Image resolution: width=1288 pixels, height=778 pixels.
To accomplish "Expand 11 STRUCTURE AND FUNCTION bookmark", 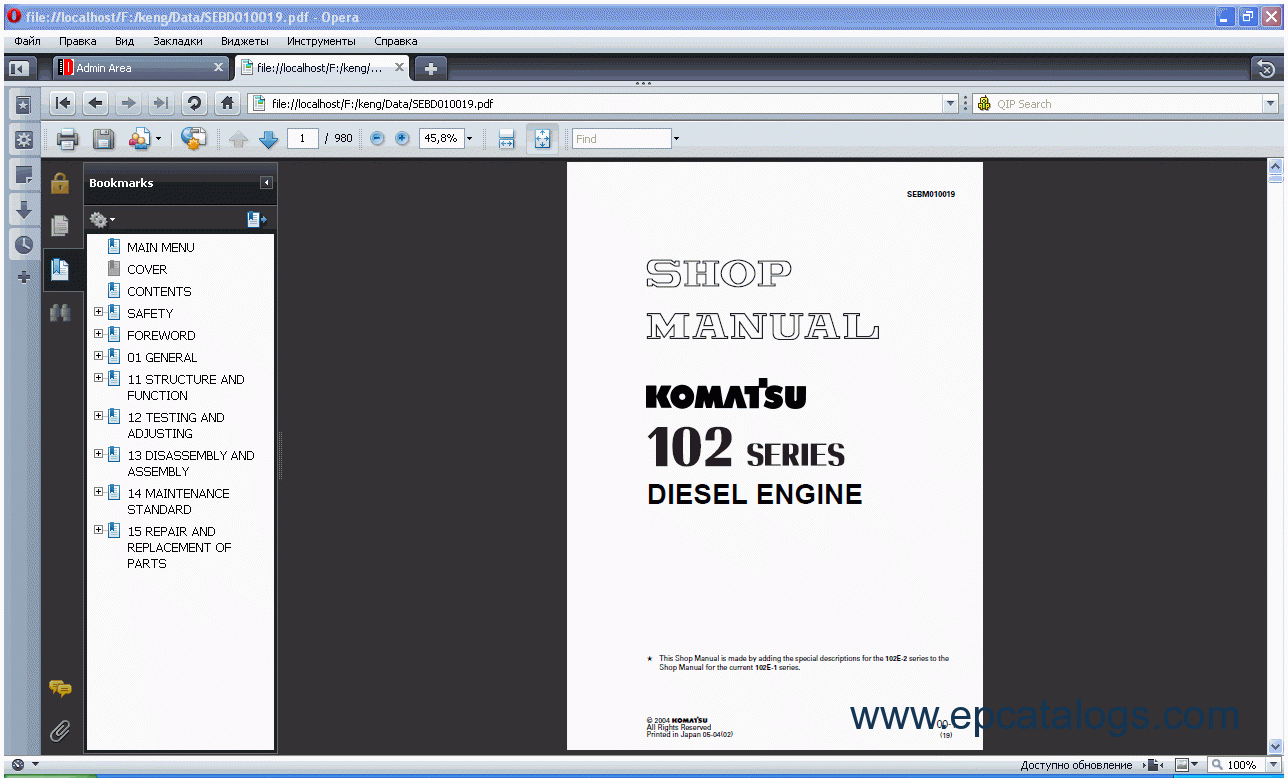I will pos(99,378).
